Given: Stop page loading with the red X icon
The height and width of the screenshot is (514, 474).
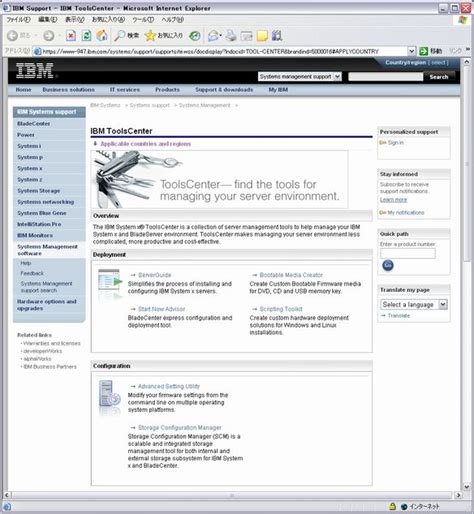Looking at the screenshot, I should click(71, 35).
